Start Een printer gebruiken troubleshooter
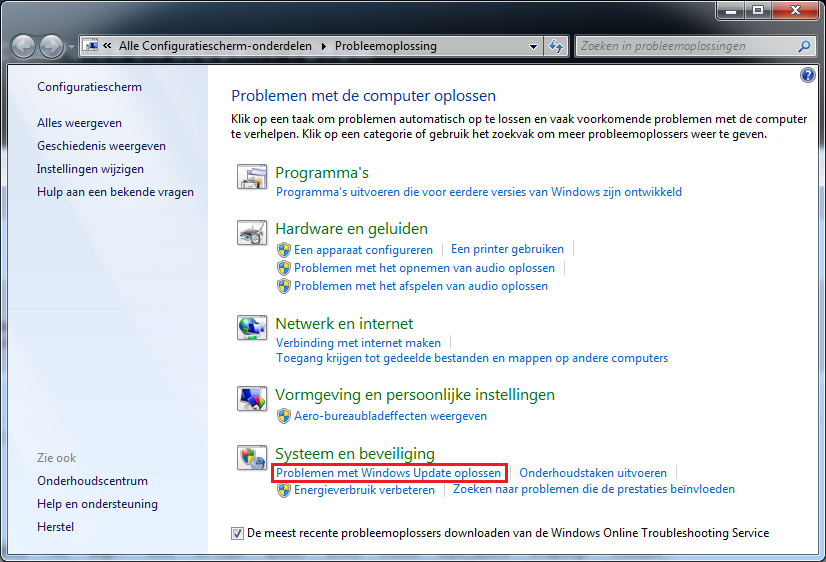The width and height of the screenshot is (826, 562). click(507, 249)
